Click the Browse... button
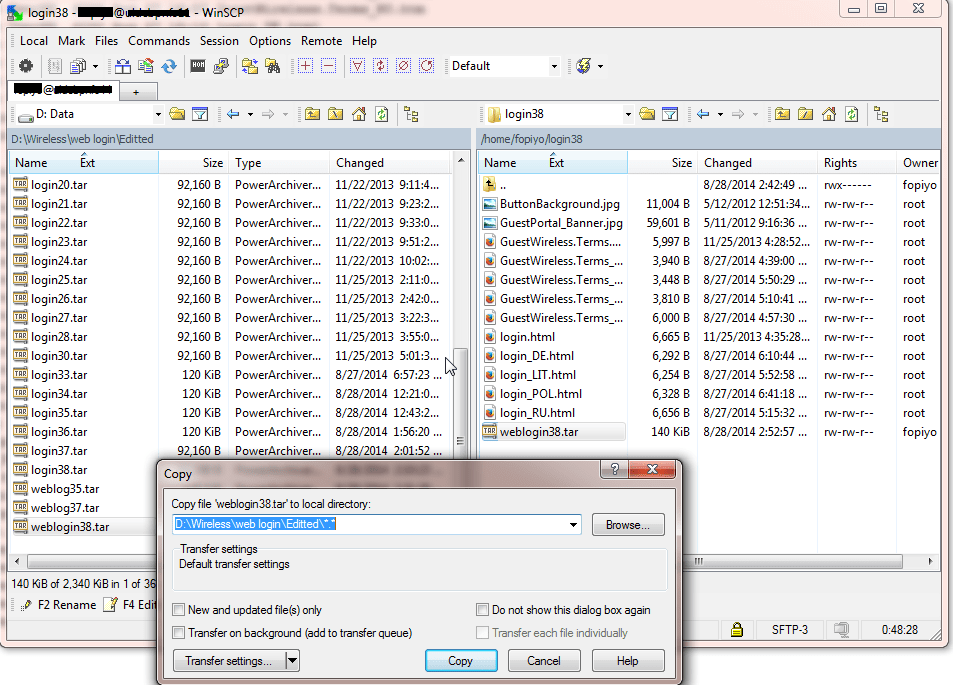This screenshot has height=685, width=953. pyautogui.click(x=627, y=525)
